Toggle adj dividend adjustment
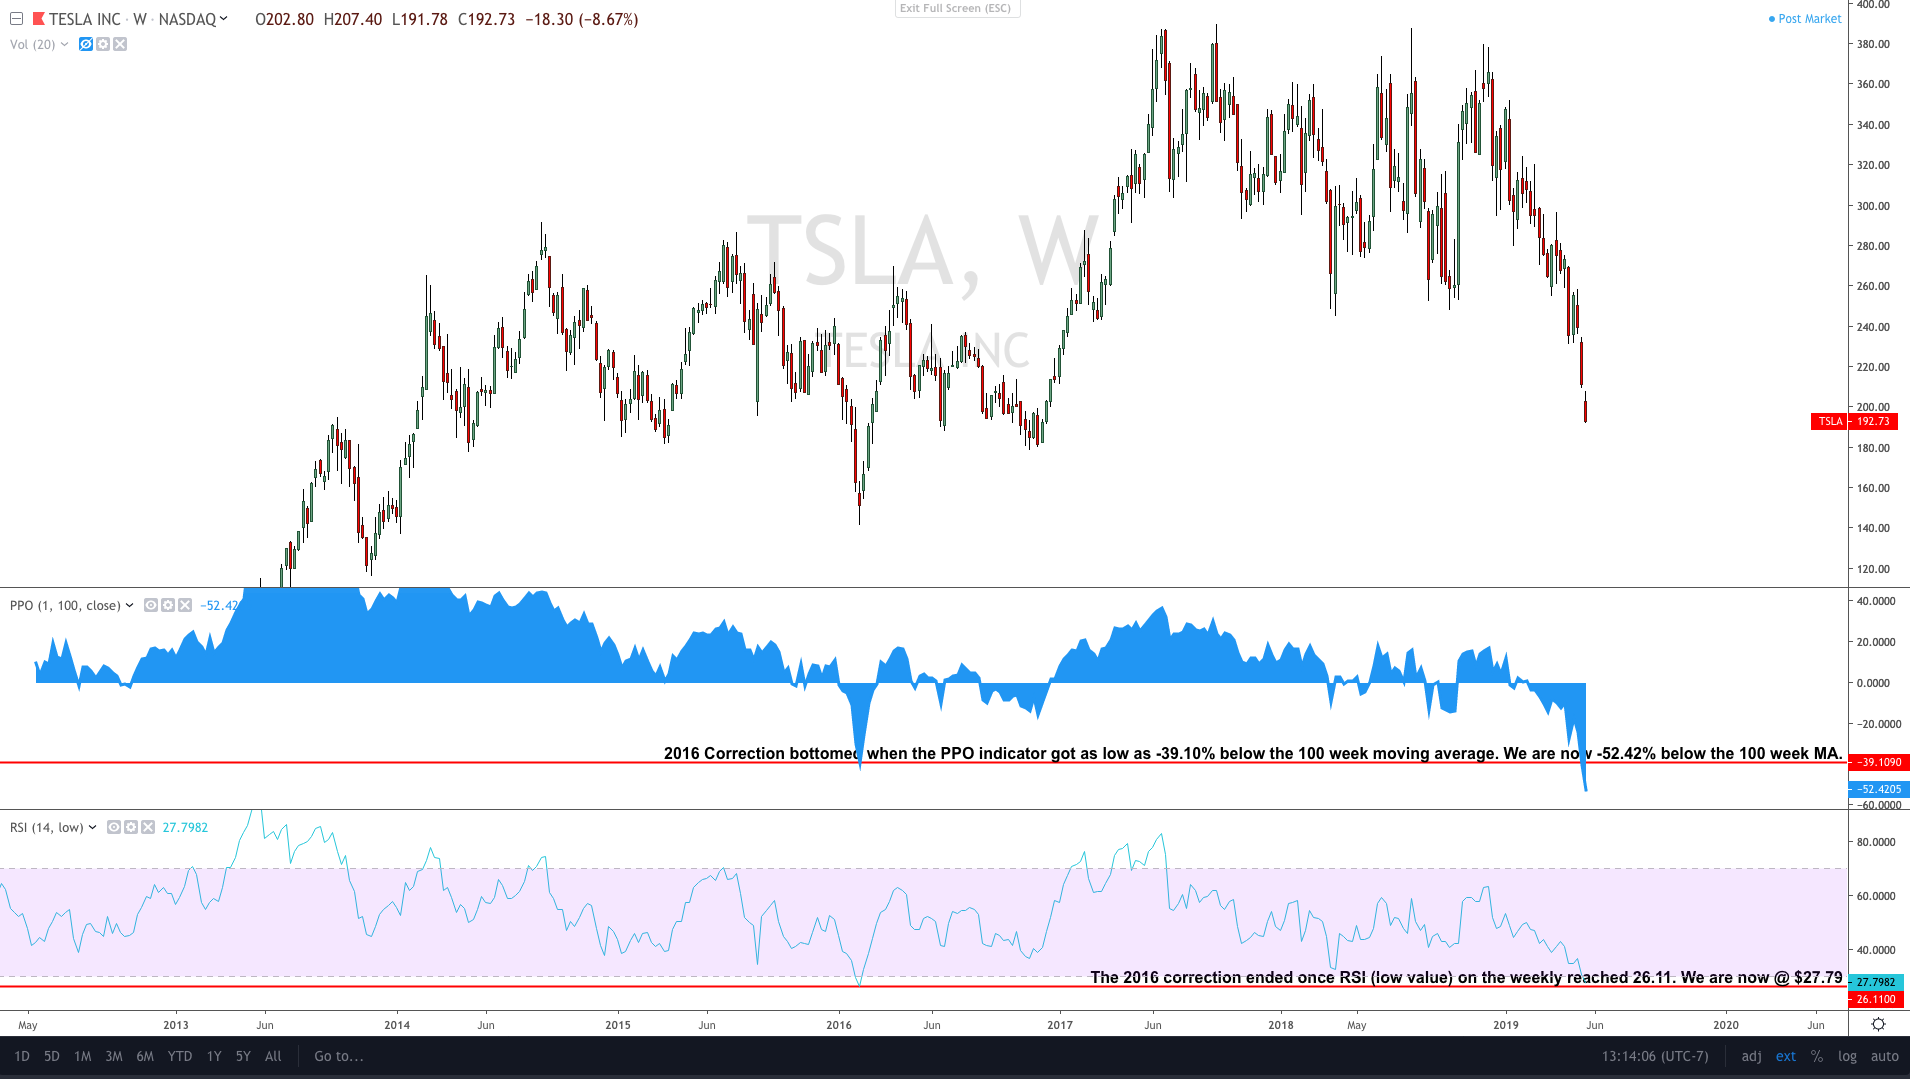The height and width of the screenshot is (1079, 1910). (1752, 1056)
